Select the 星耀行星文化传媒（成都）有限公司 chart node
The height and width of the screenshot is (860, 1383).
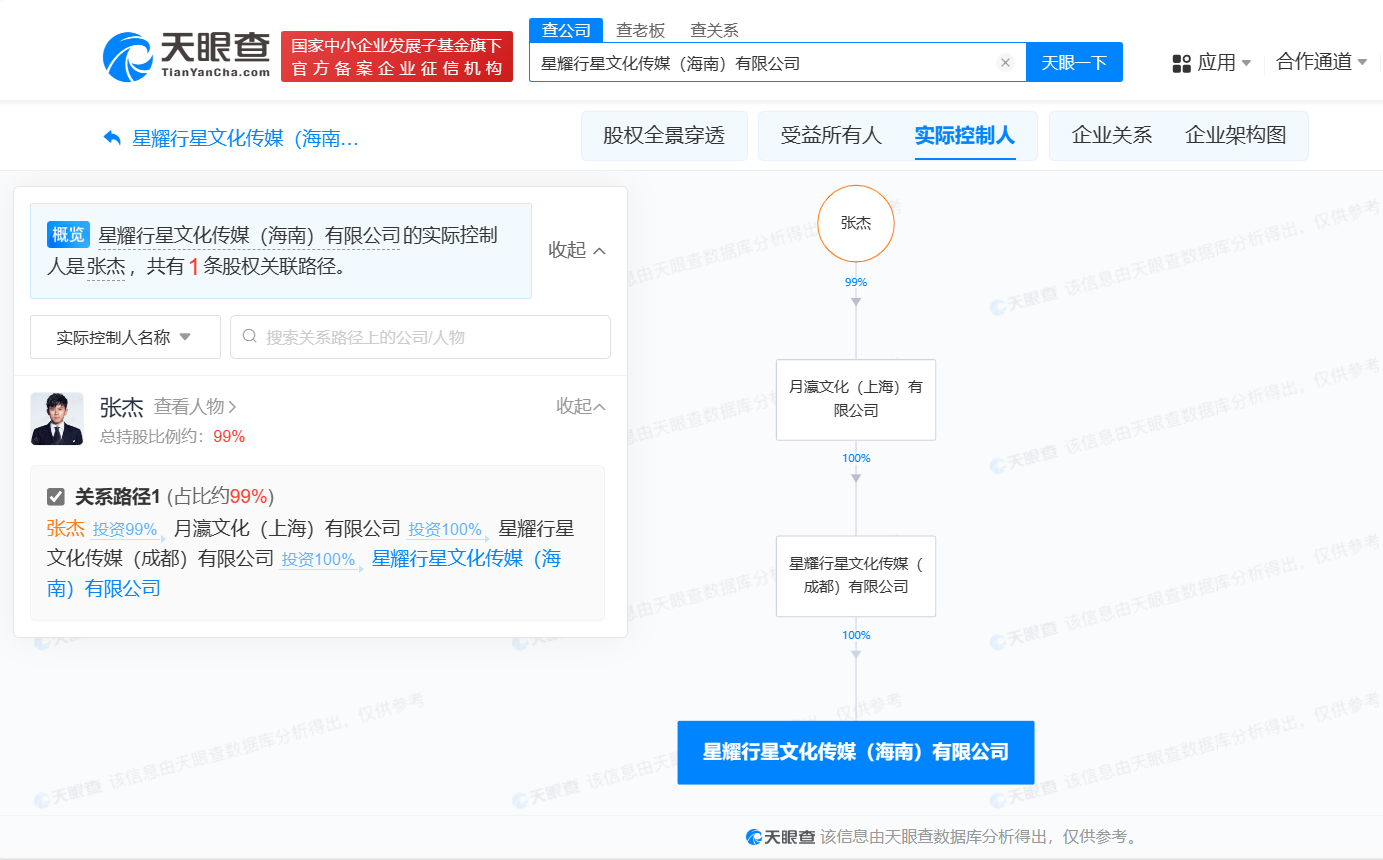click(x=856, y=576)
